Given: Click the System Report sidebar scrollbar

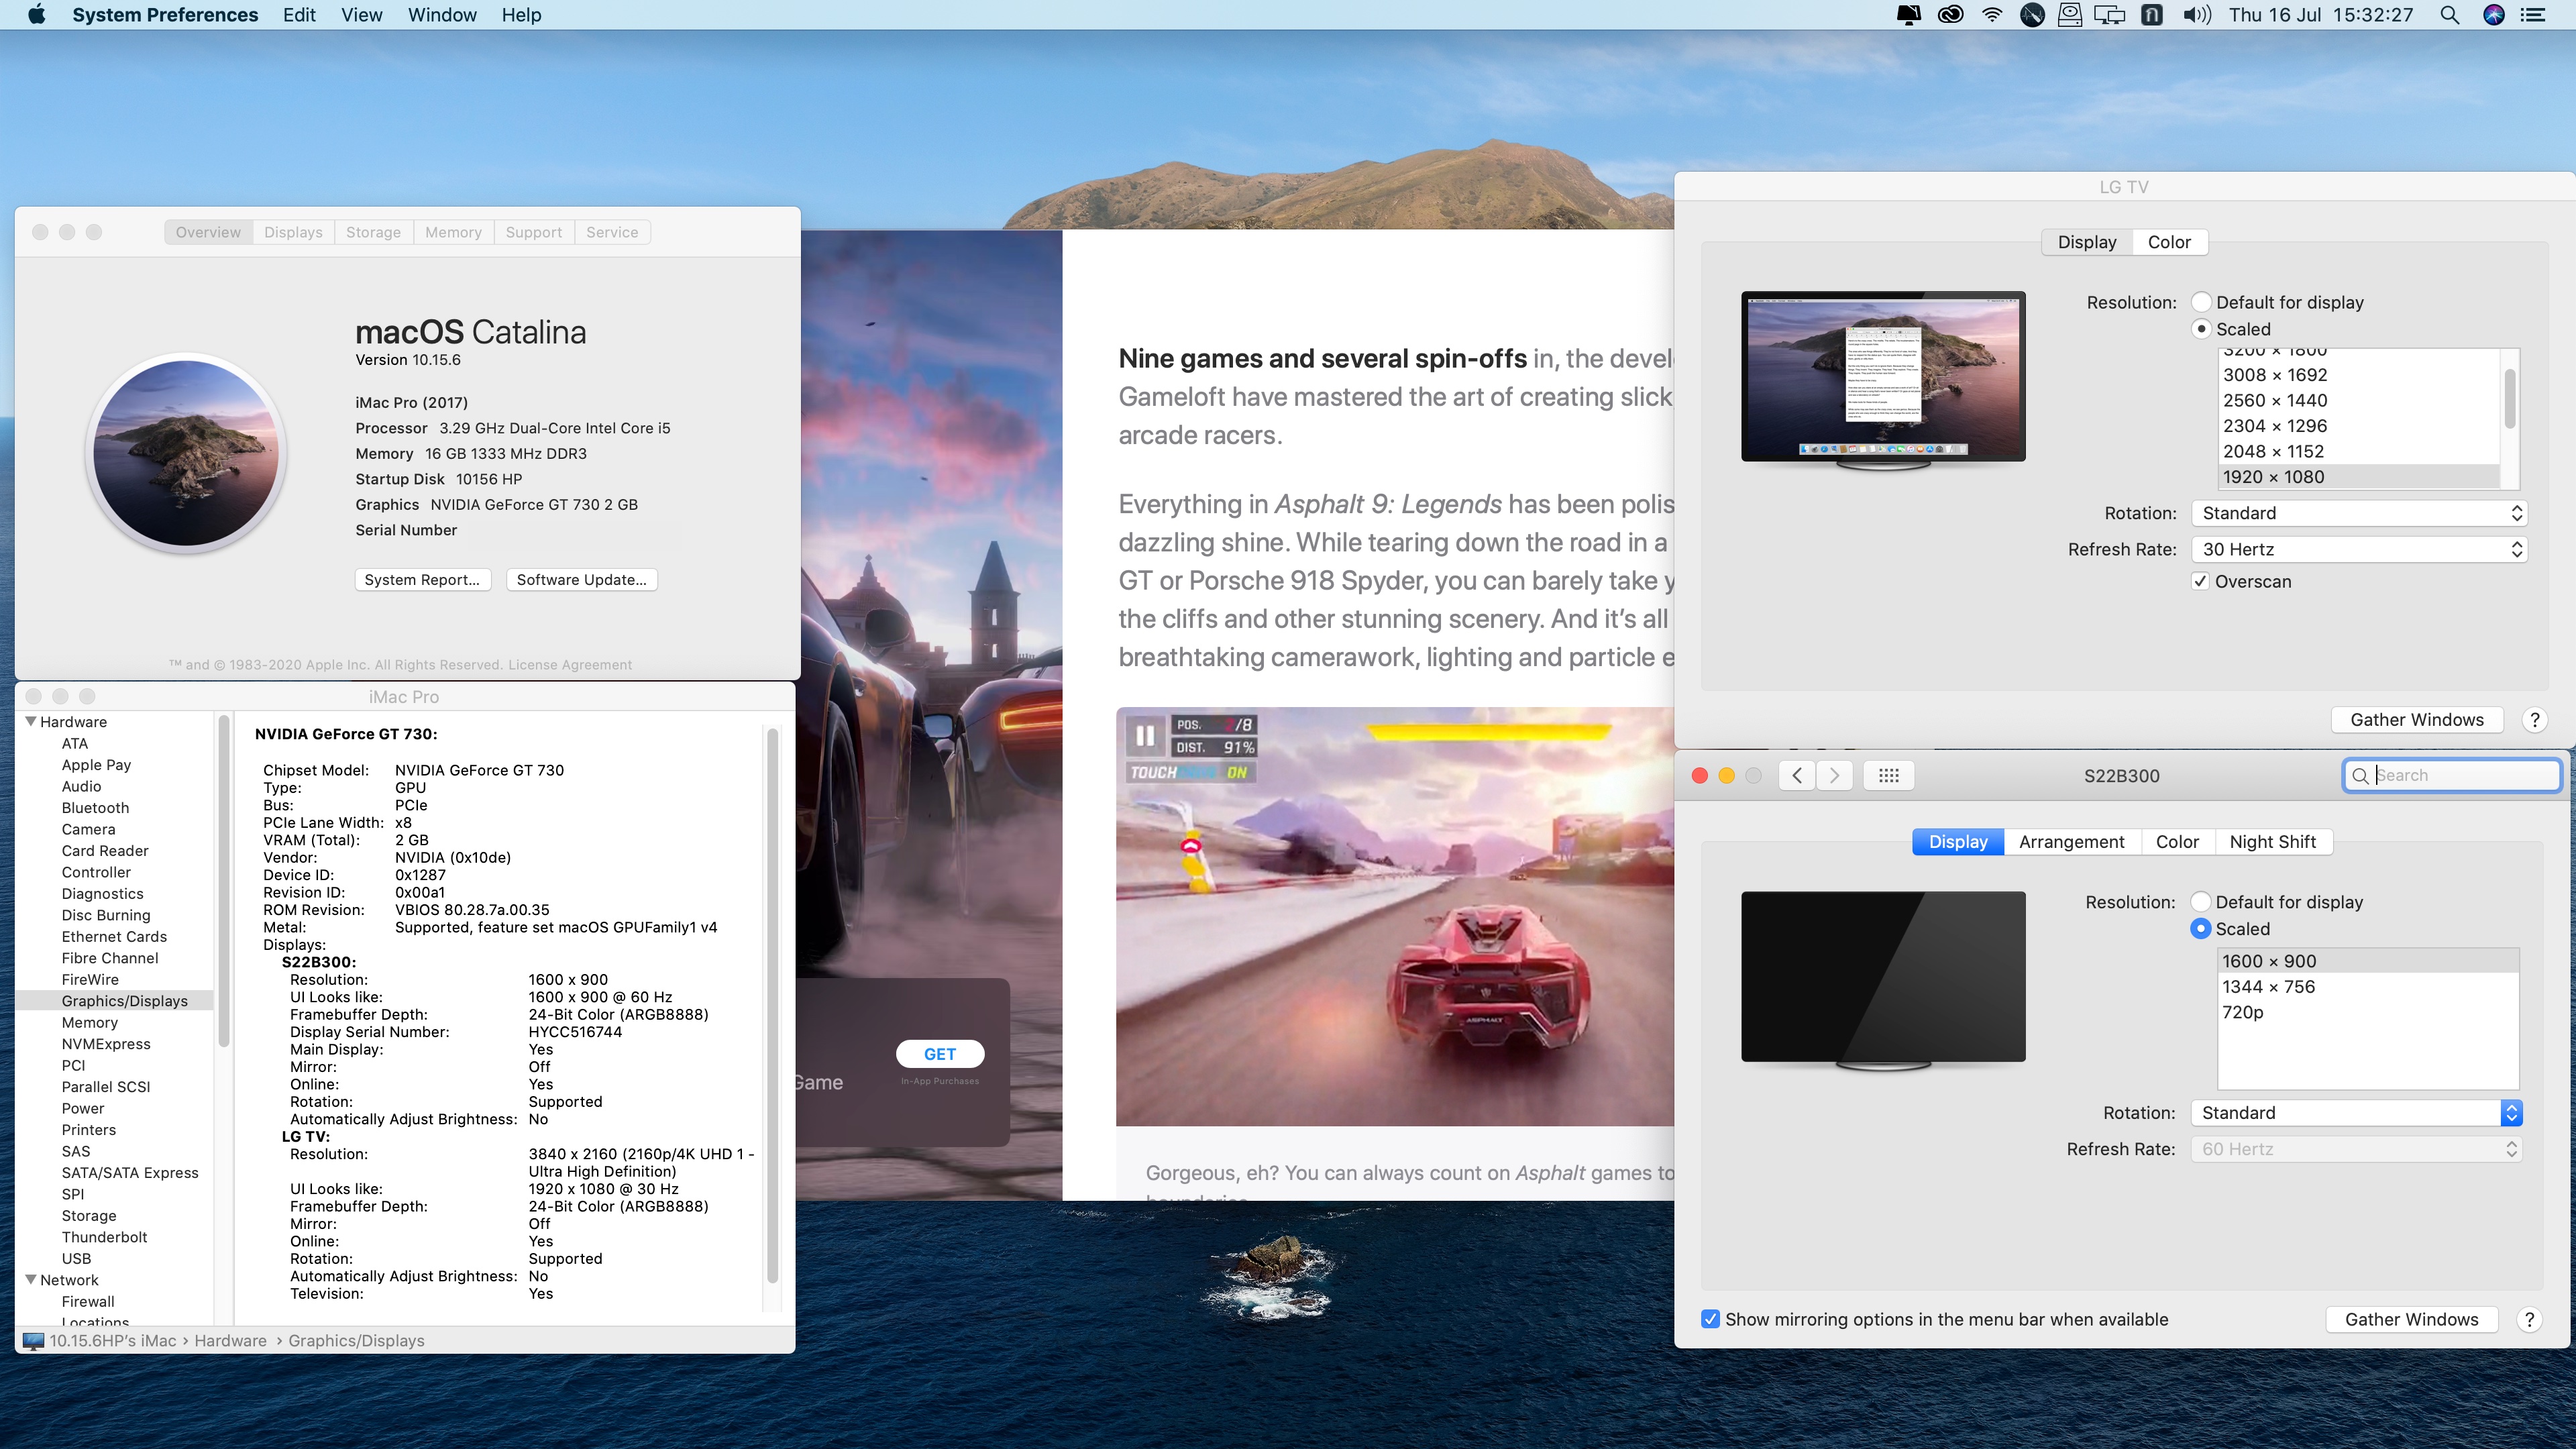Looking at the screenshot, I should [224, 880].
